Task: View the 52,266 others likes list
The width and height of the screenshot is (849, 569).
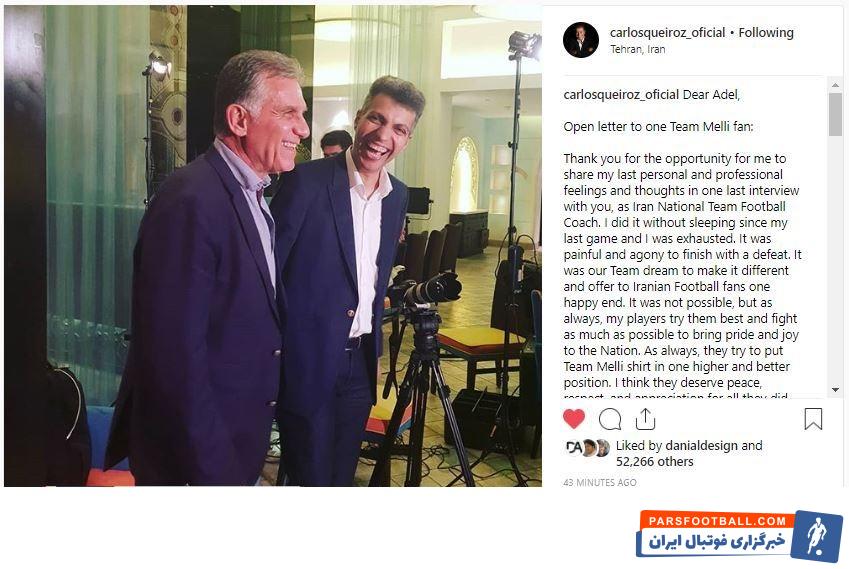Action: tap(655, 462)
